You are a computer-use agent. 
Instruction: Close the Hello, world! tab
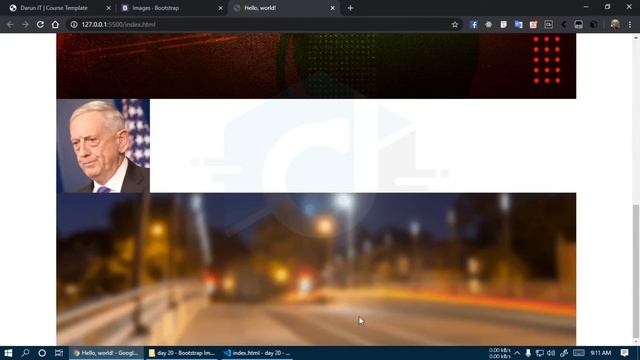tap(332, 8)
